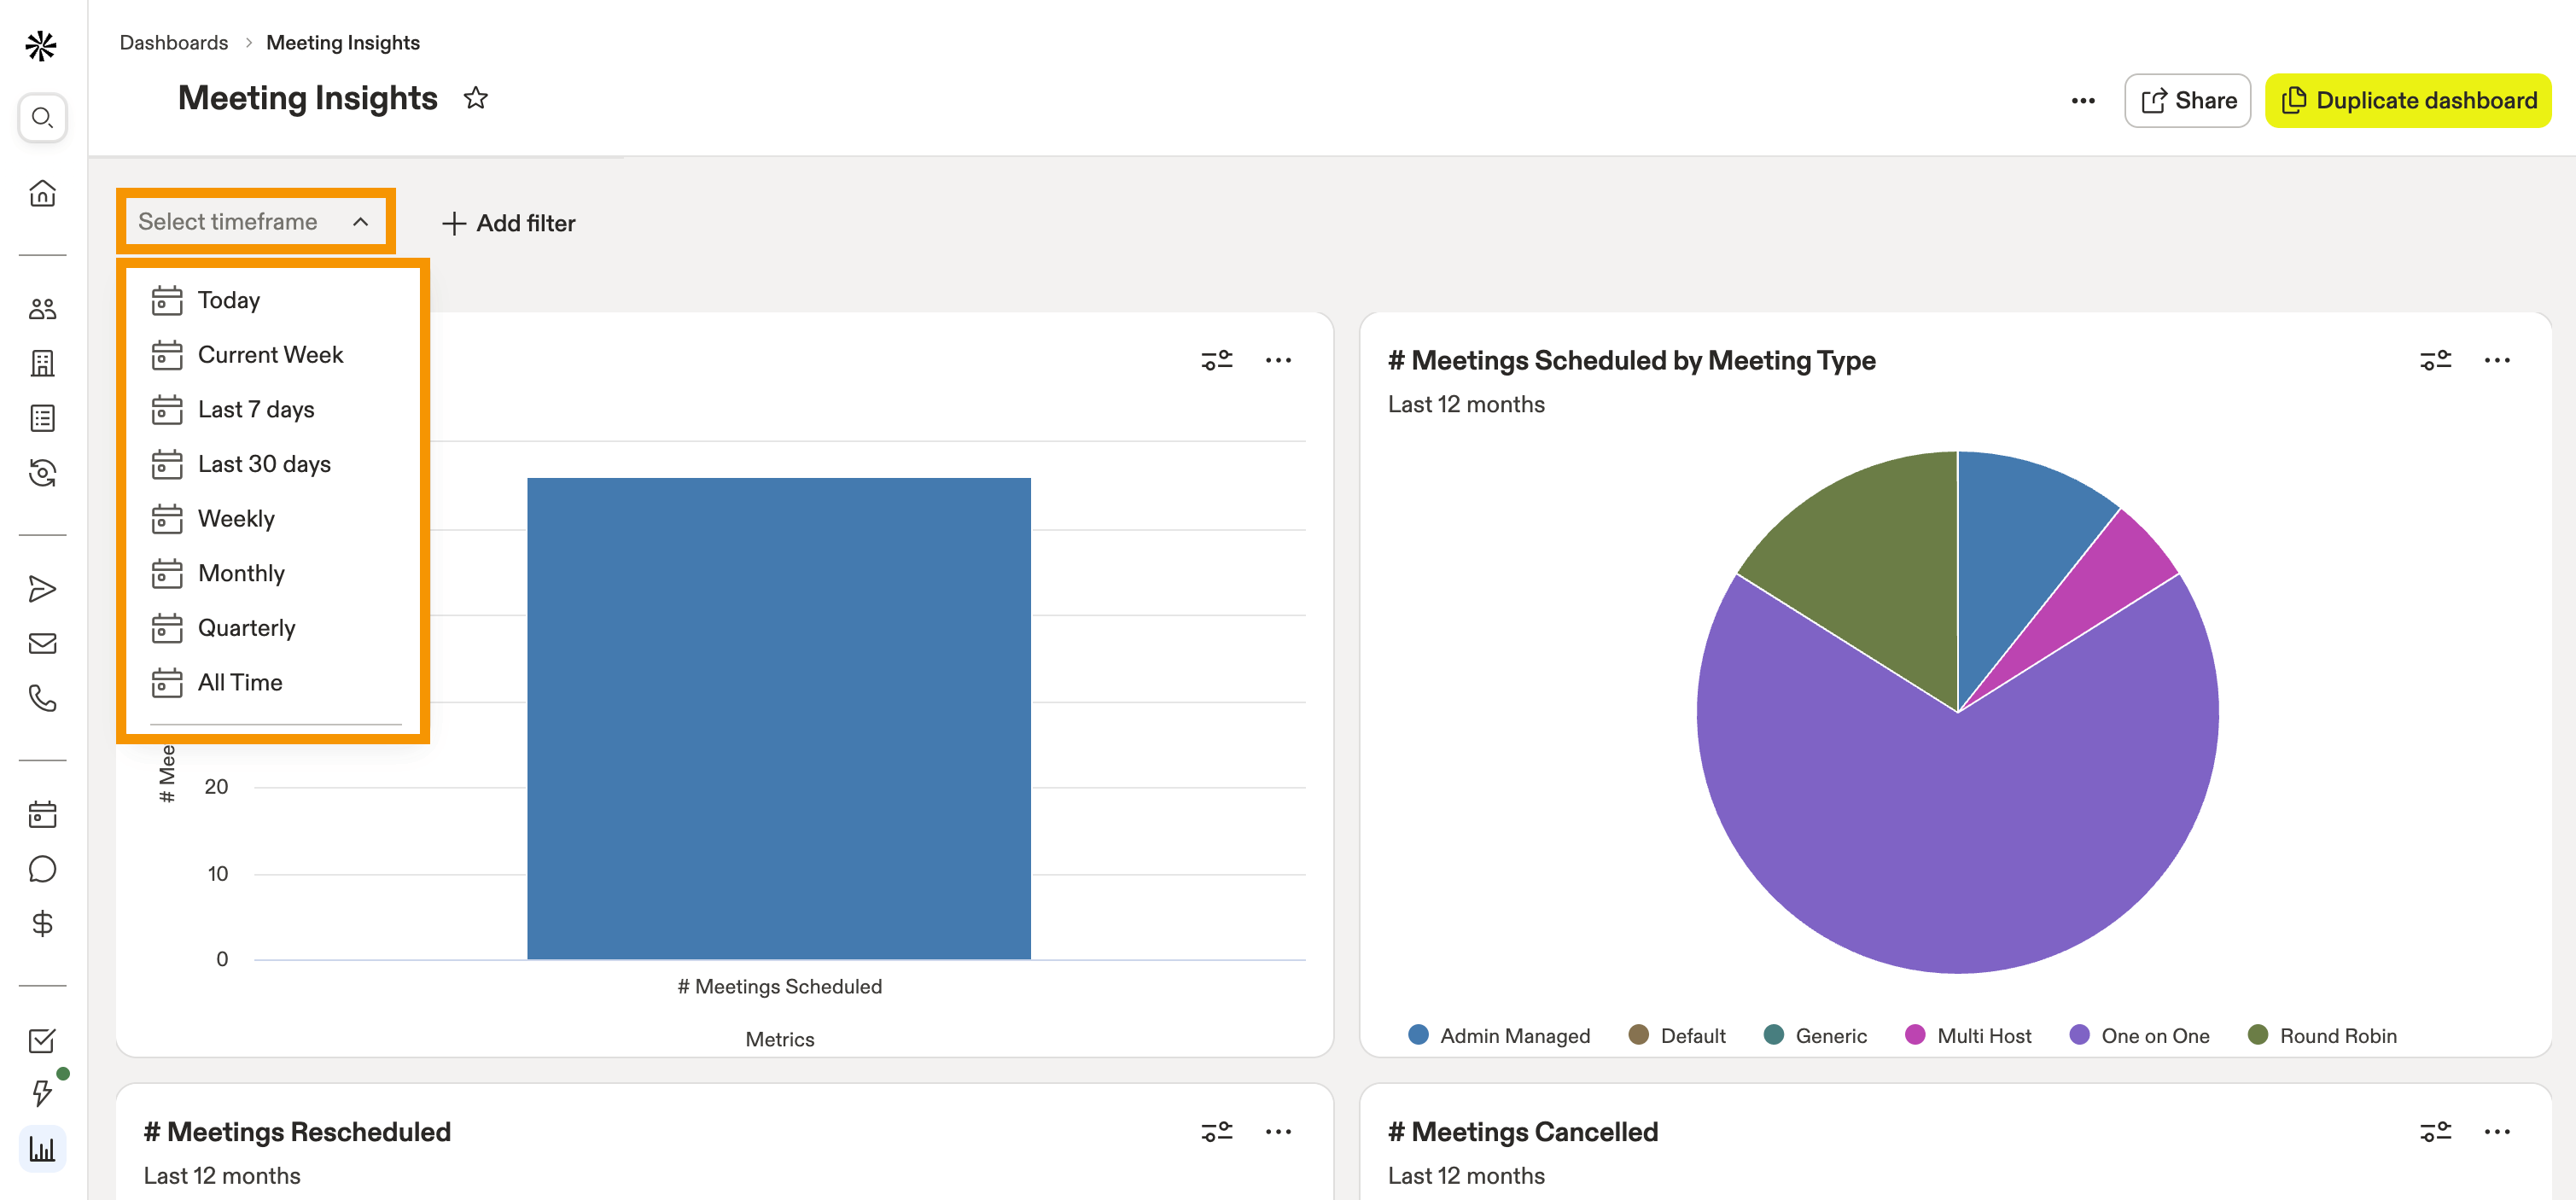
Task: Open the People icon in sidebar
Action: 42,309
